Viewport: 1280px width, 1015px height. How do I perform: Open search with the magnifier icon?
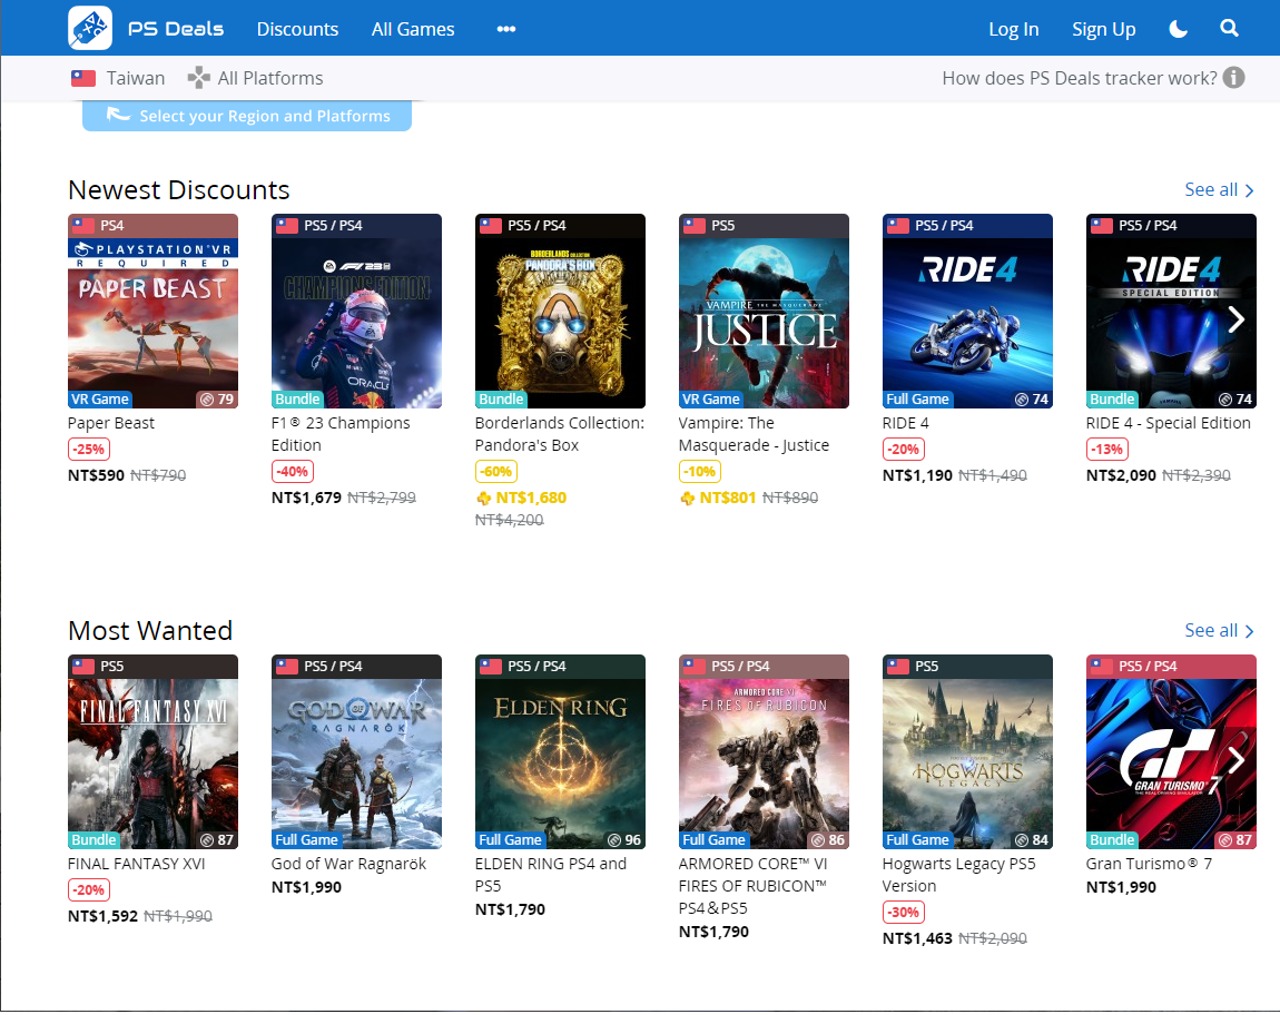pos(1229,29)
